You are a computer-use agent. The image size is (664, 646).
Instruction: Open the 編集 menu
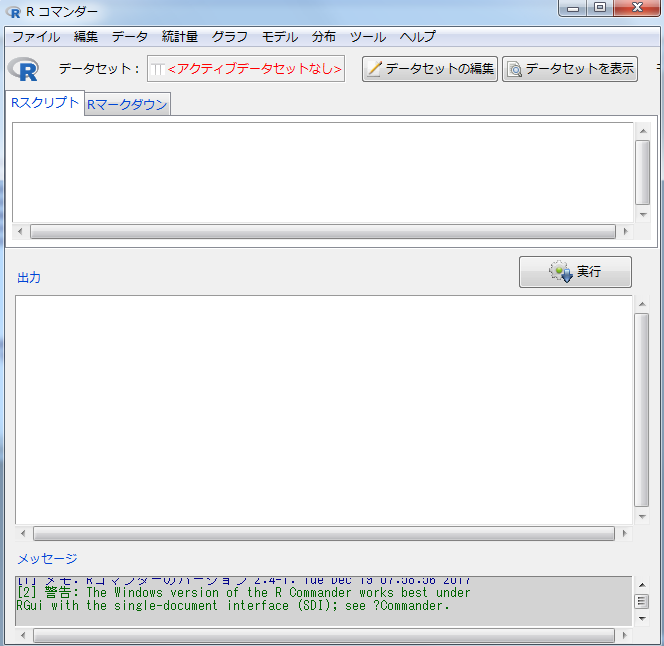[x=86, y=37]
